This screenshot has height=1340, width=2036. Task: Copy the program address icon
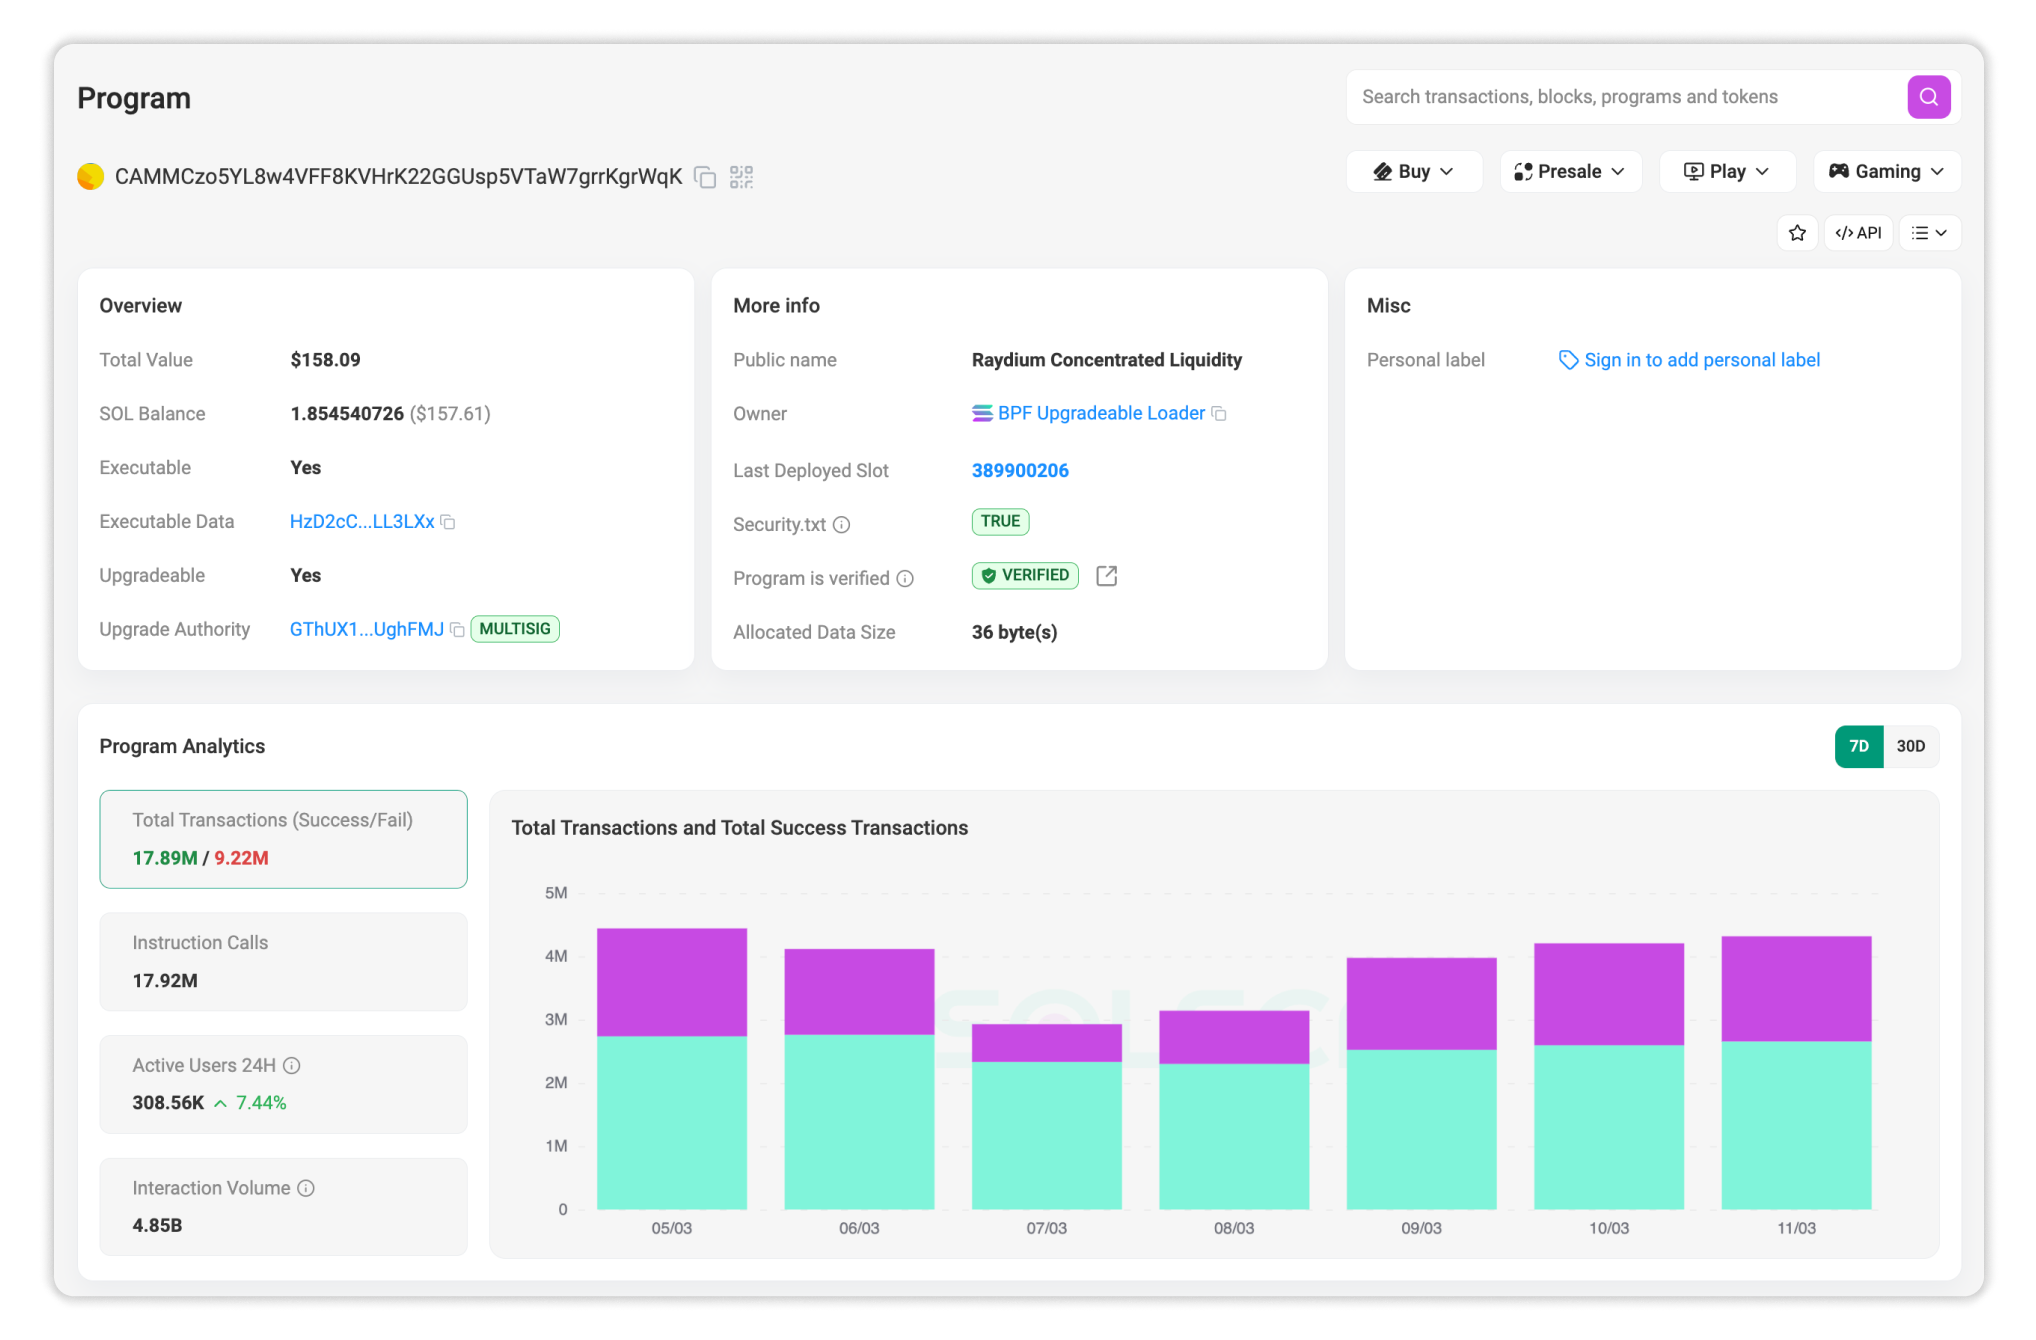(x=705, y=177)
